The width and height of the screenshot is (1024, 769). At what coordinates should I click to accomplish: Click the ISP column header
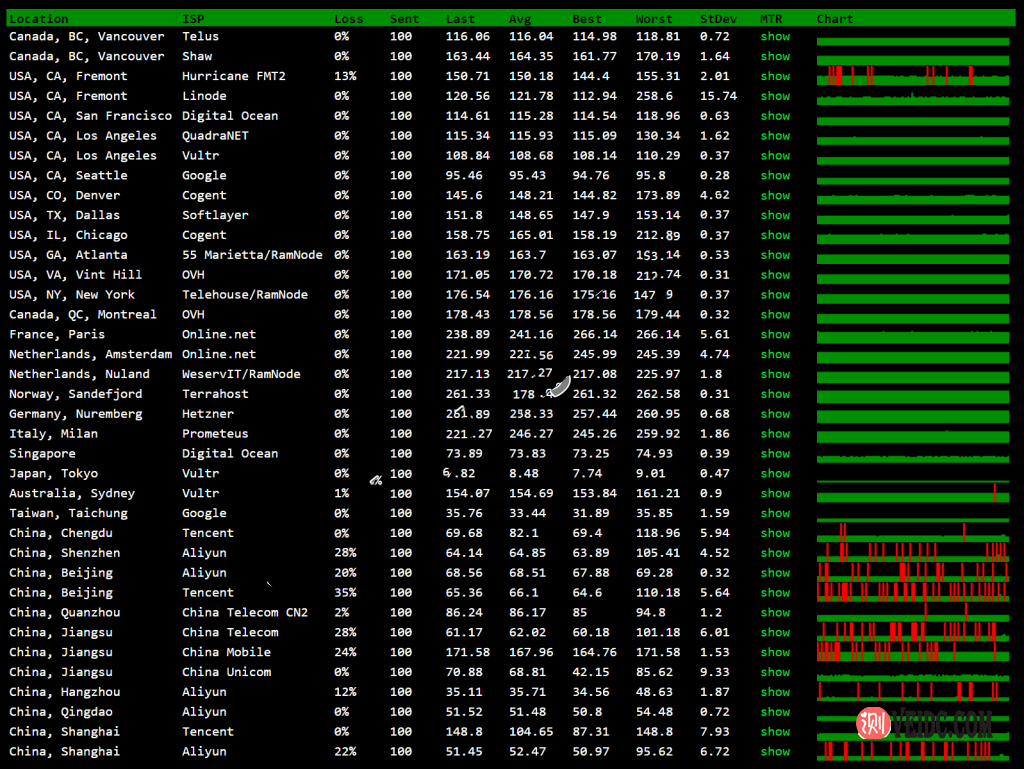pos(193,19)
